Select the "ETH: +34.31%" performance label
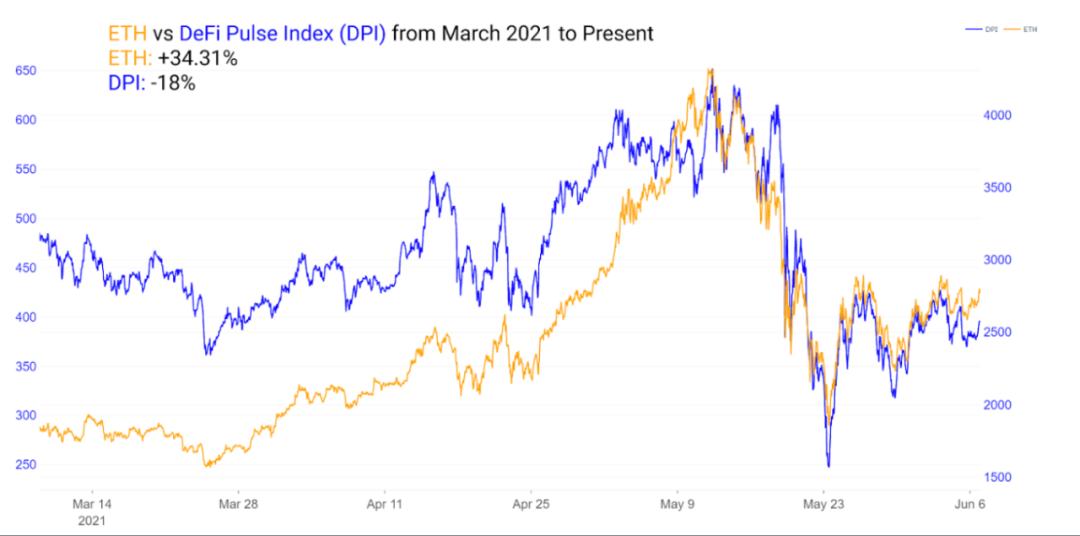Image resolution: width=1080 pixels, height=536 pixels. pyautogui.click(x=173, y=59)
